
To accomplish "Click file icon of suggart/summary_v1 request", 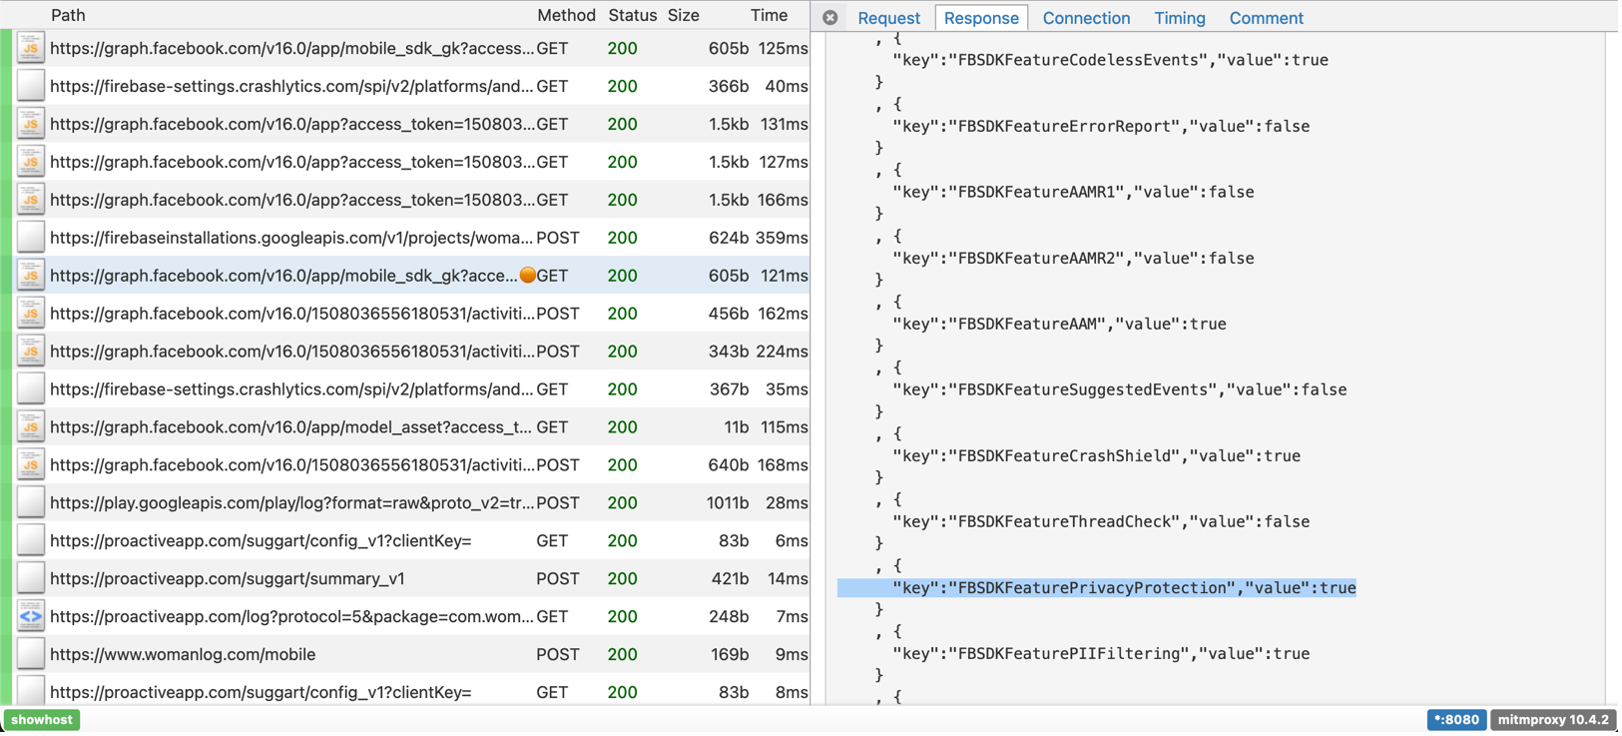I will (x=31, y=579).
